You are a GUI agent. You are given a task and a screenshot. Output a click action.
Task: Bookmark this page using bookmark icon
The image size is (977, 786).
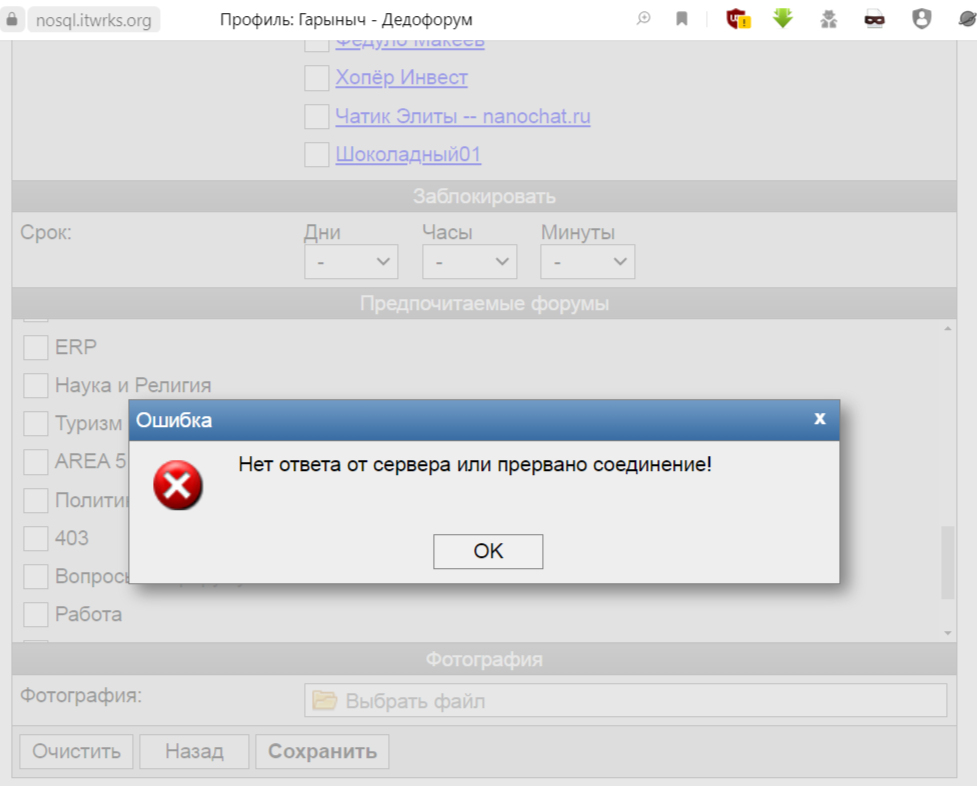682,19
